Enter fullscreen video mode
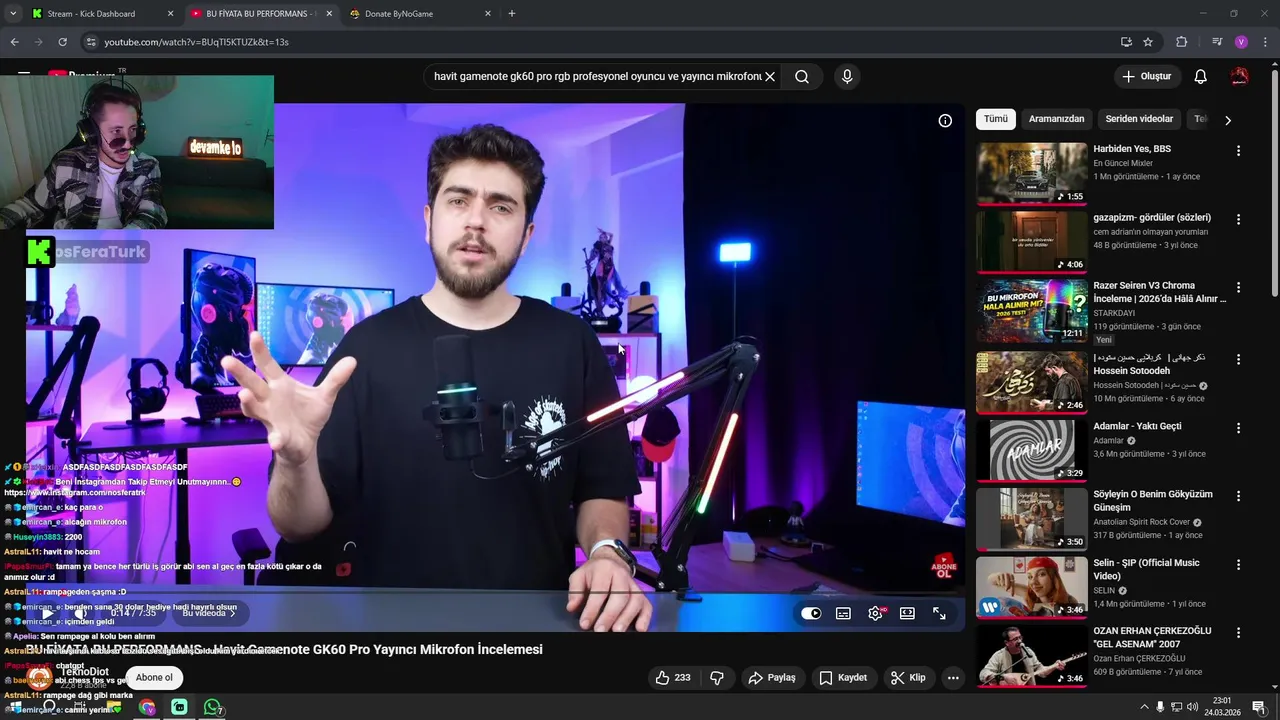This screenshot has height=720, width=1280. coord(939,613)
